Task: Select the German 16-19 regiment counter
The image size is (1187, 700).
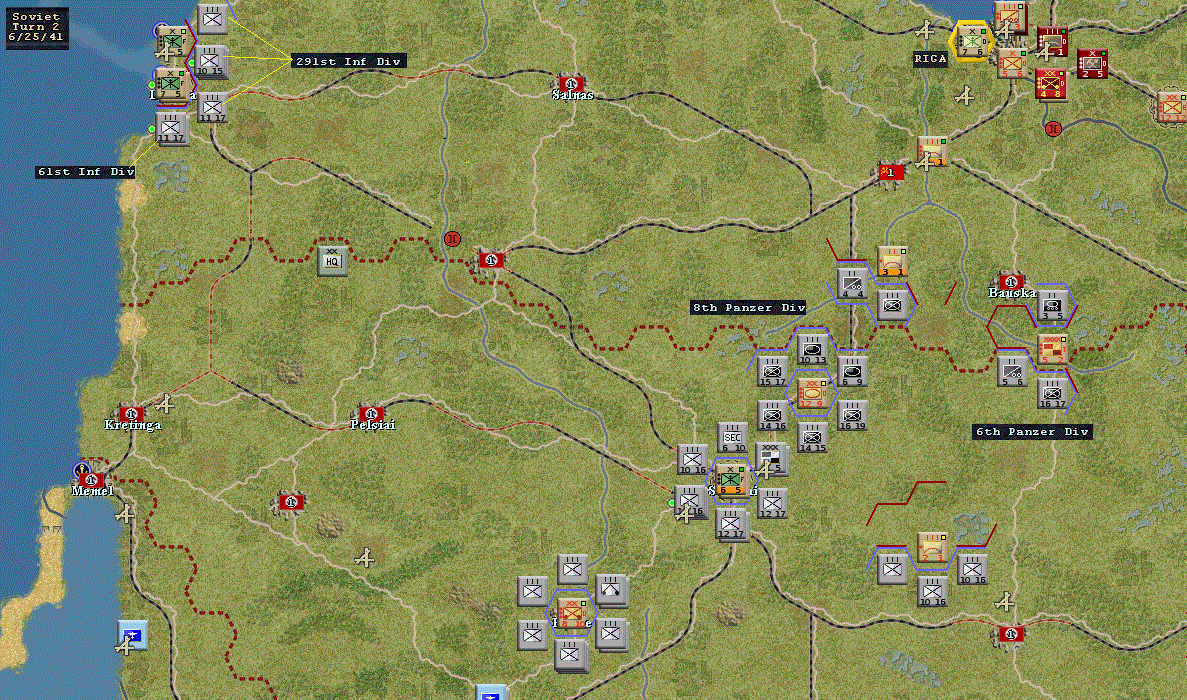Action: click(852, 415)
